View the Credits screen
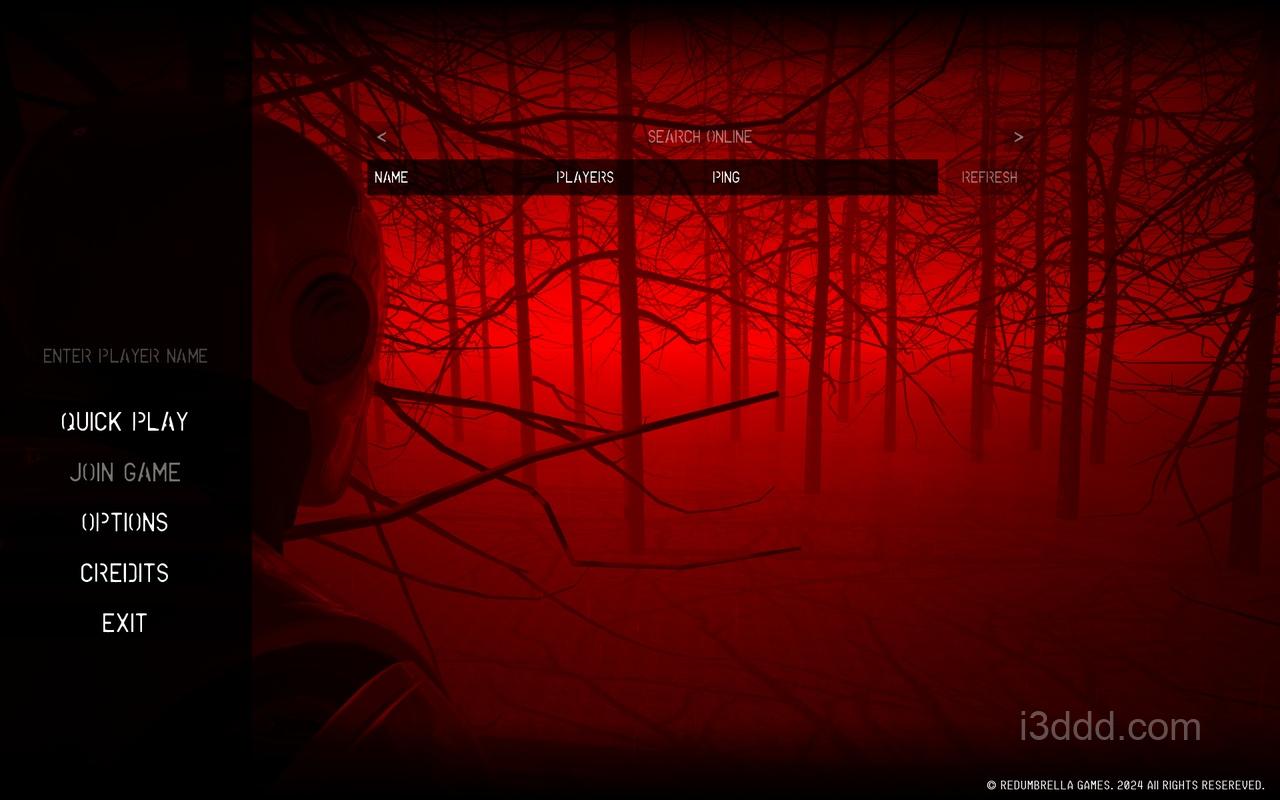Image resolution: width=1280 pixels, height=800 pixels. tap(125, 573)
